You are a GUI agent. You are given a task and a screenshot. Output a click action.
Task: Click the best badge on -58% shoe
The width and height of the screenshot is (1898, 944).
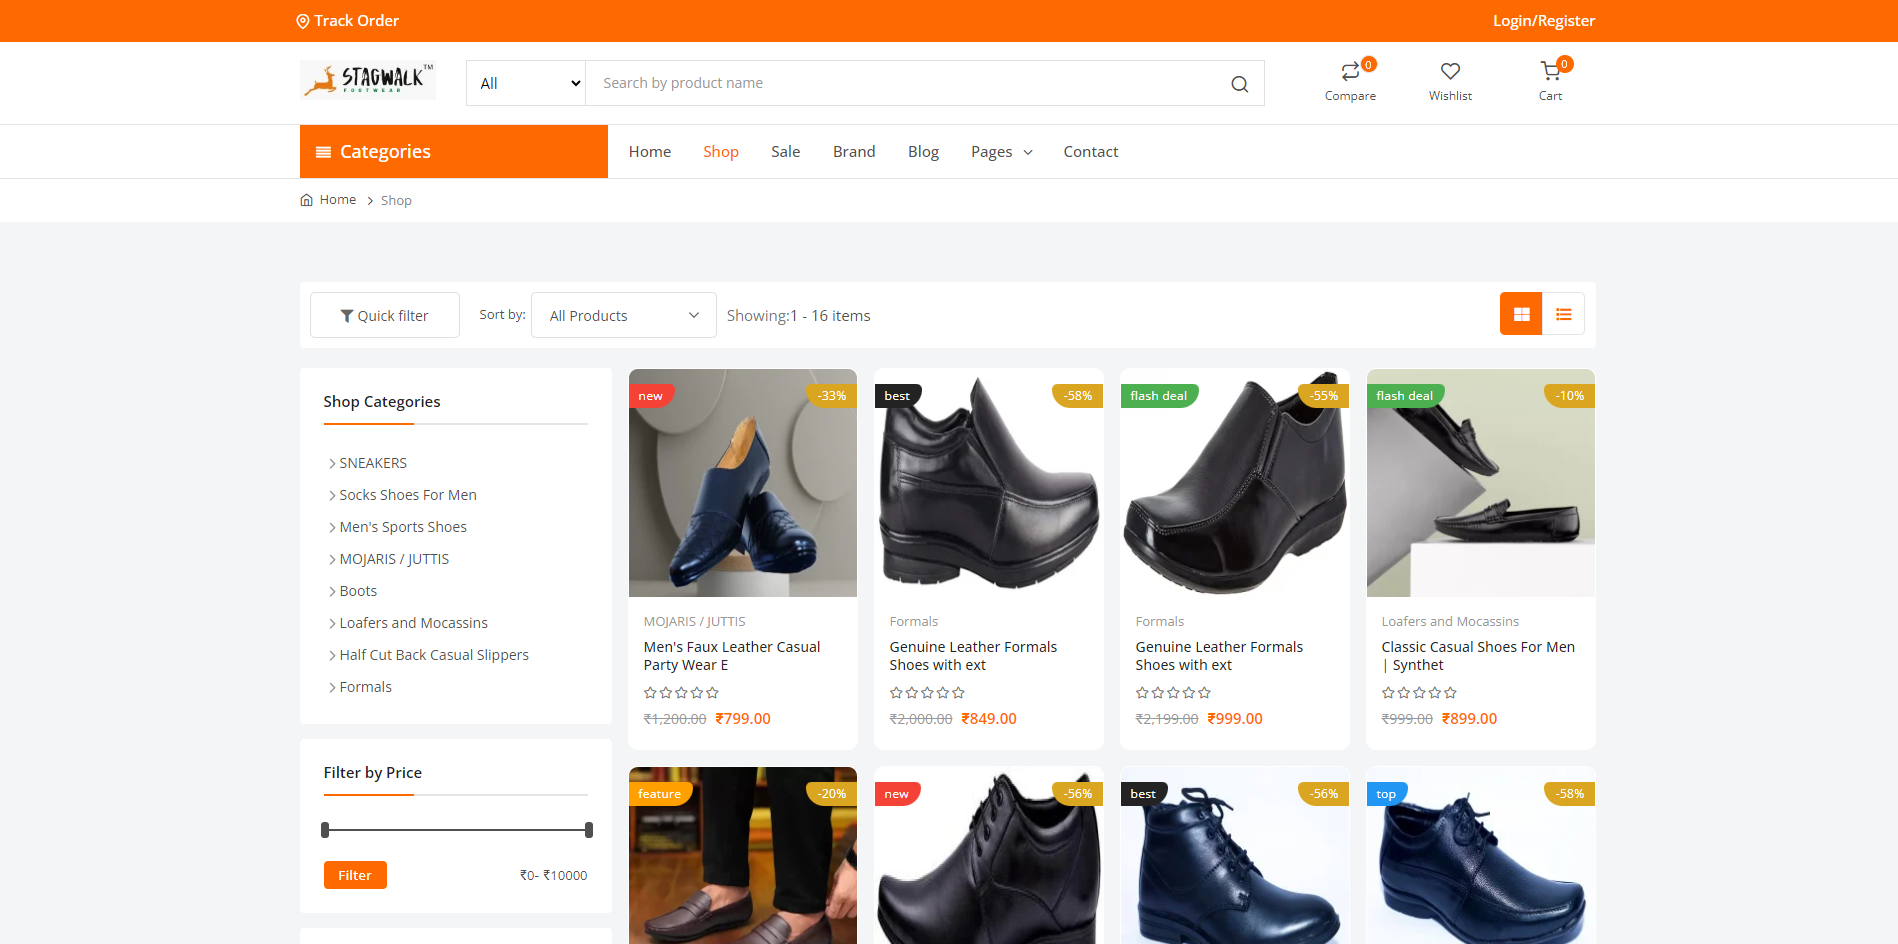point(897,396)
